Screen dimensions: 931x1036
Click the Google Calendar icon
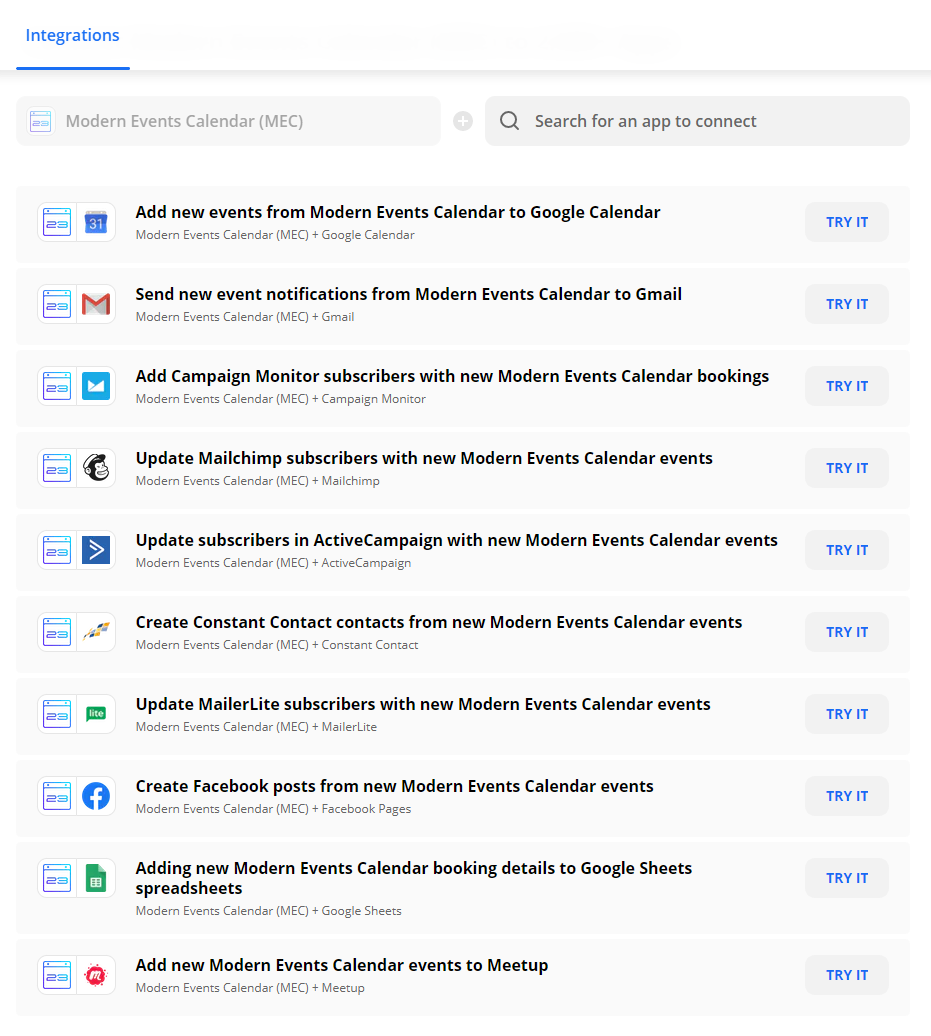click(96, 222)
